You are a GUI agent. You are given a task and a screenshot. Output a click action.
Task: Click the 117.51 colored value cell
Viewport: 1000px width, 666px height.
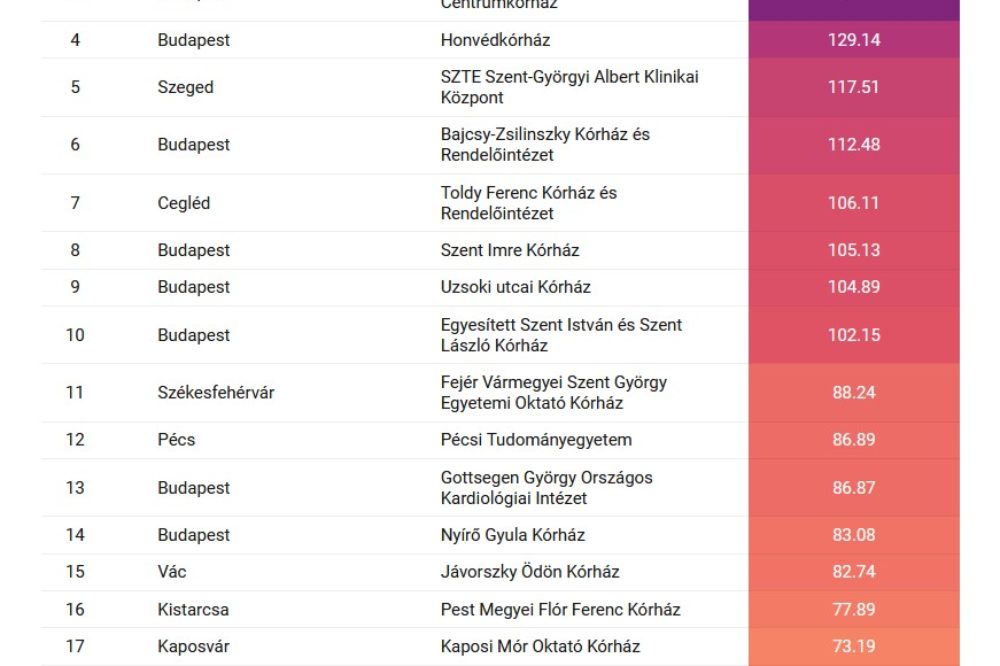coord(853,87)
